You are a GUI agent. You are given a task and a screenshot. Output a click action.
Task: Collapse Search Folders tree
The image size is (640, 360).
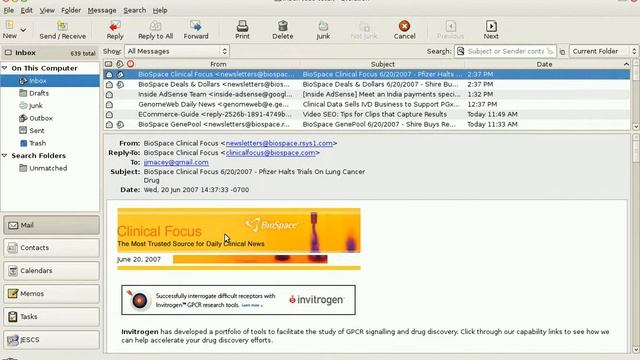[5, 156]
